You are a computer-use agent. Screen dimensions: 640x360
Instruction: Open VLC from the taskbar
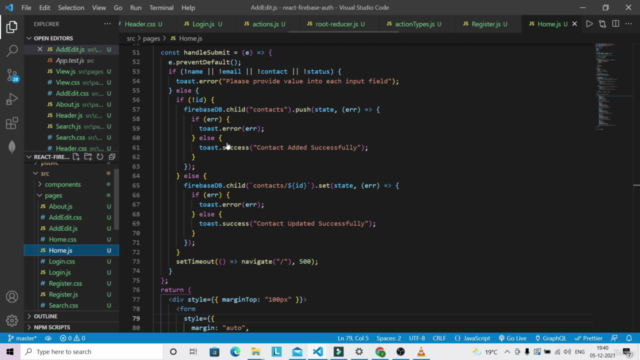click(x=421, y=351)
